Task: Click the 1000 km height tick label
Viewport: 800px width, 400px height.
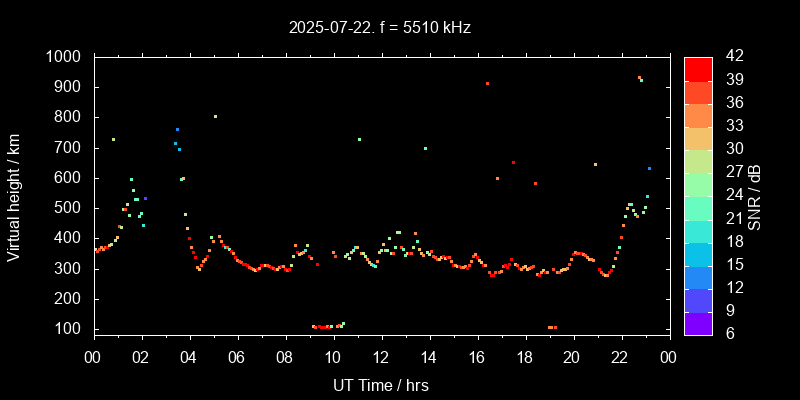Action: point(64,57)
